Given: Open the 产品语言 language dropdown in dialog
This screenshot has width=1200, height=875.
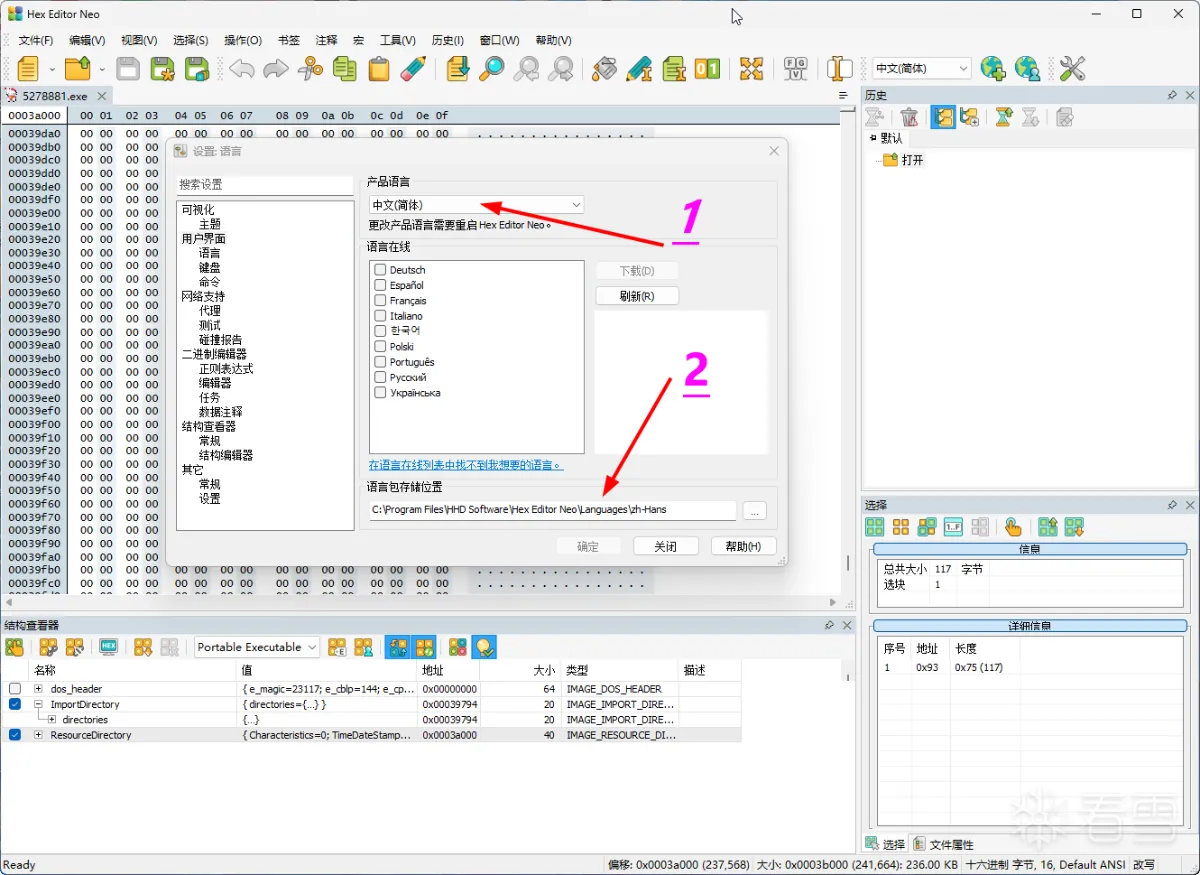Looking at the screenshot, I should [476, 205].
